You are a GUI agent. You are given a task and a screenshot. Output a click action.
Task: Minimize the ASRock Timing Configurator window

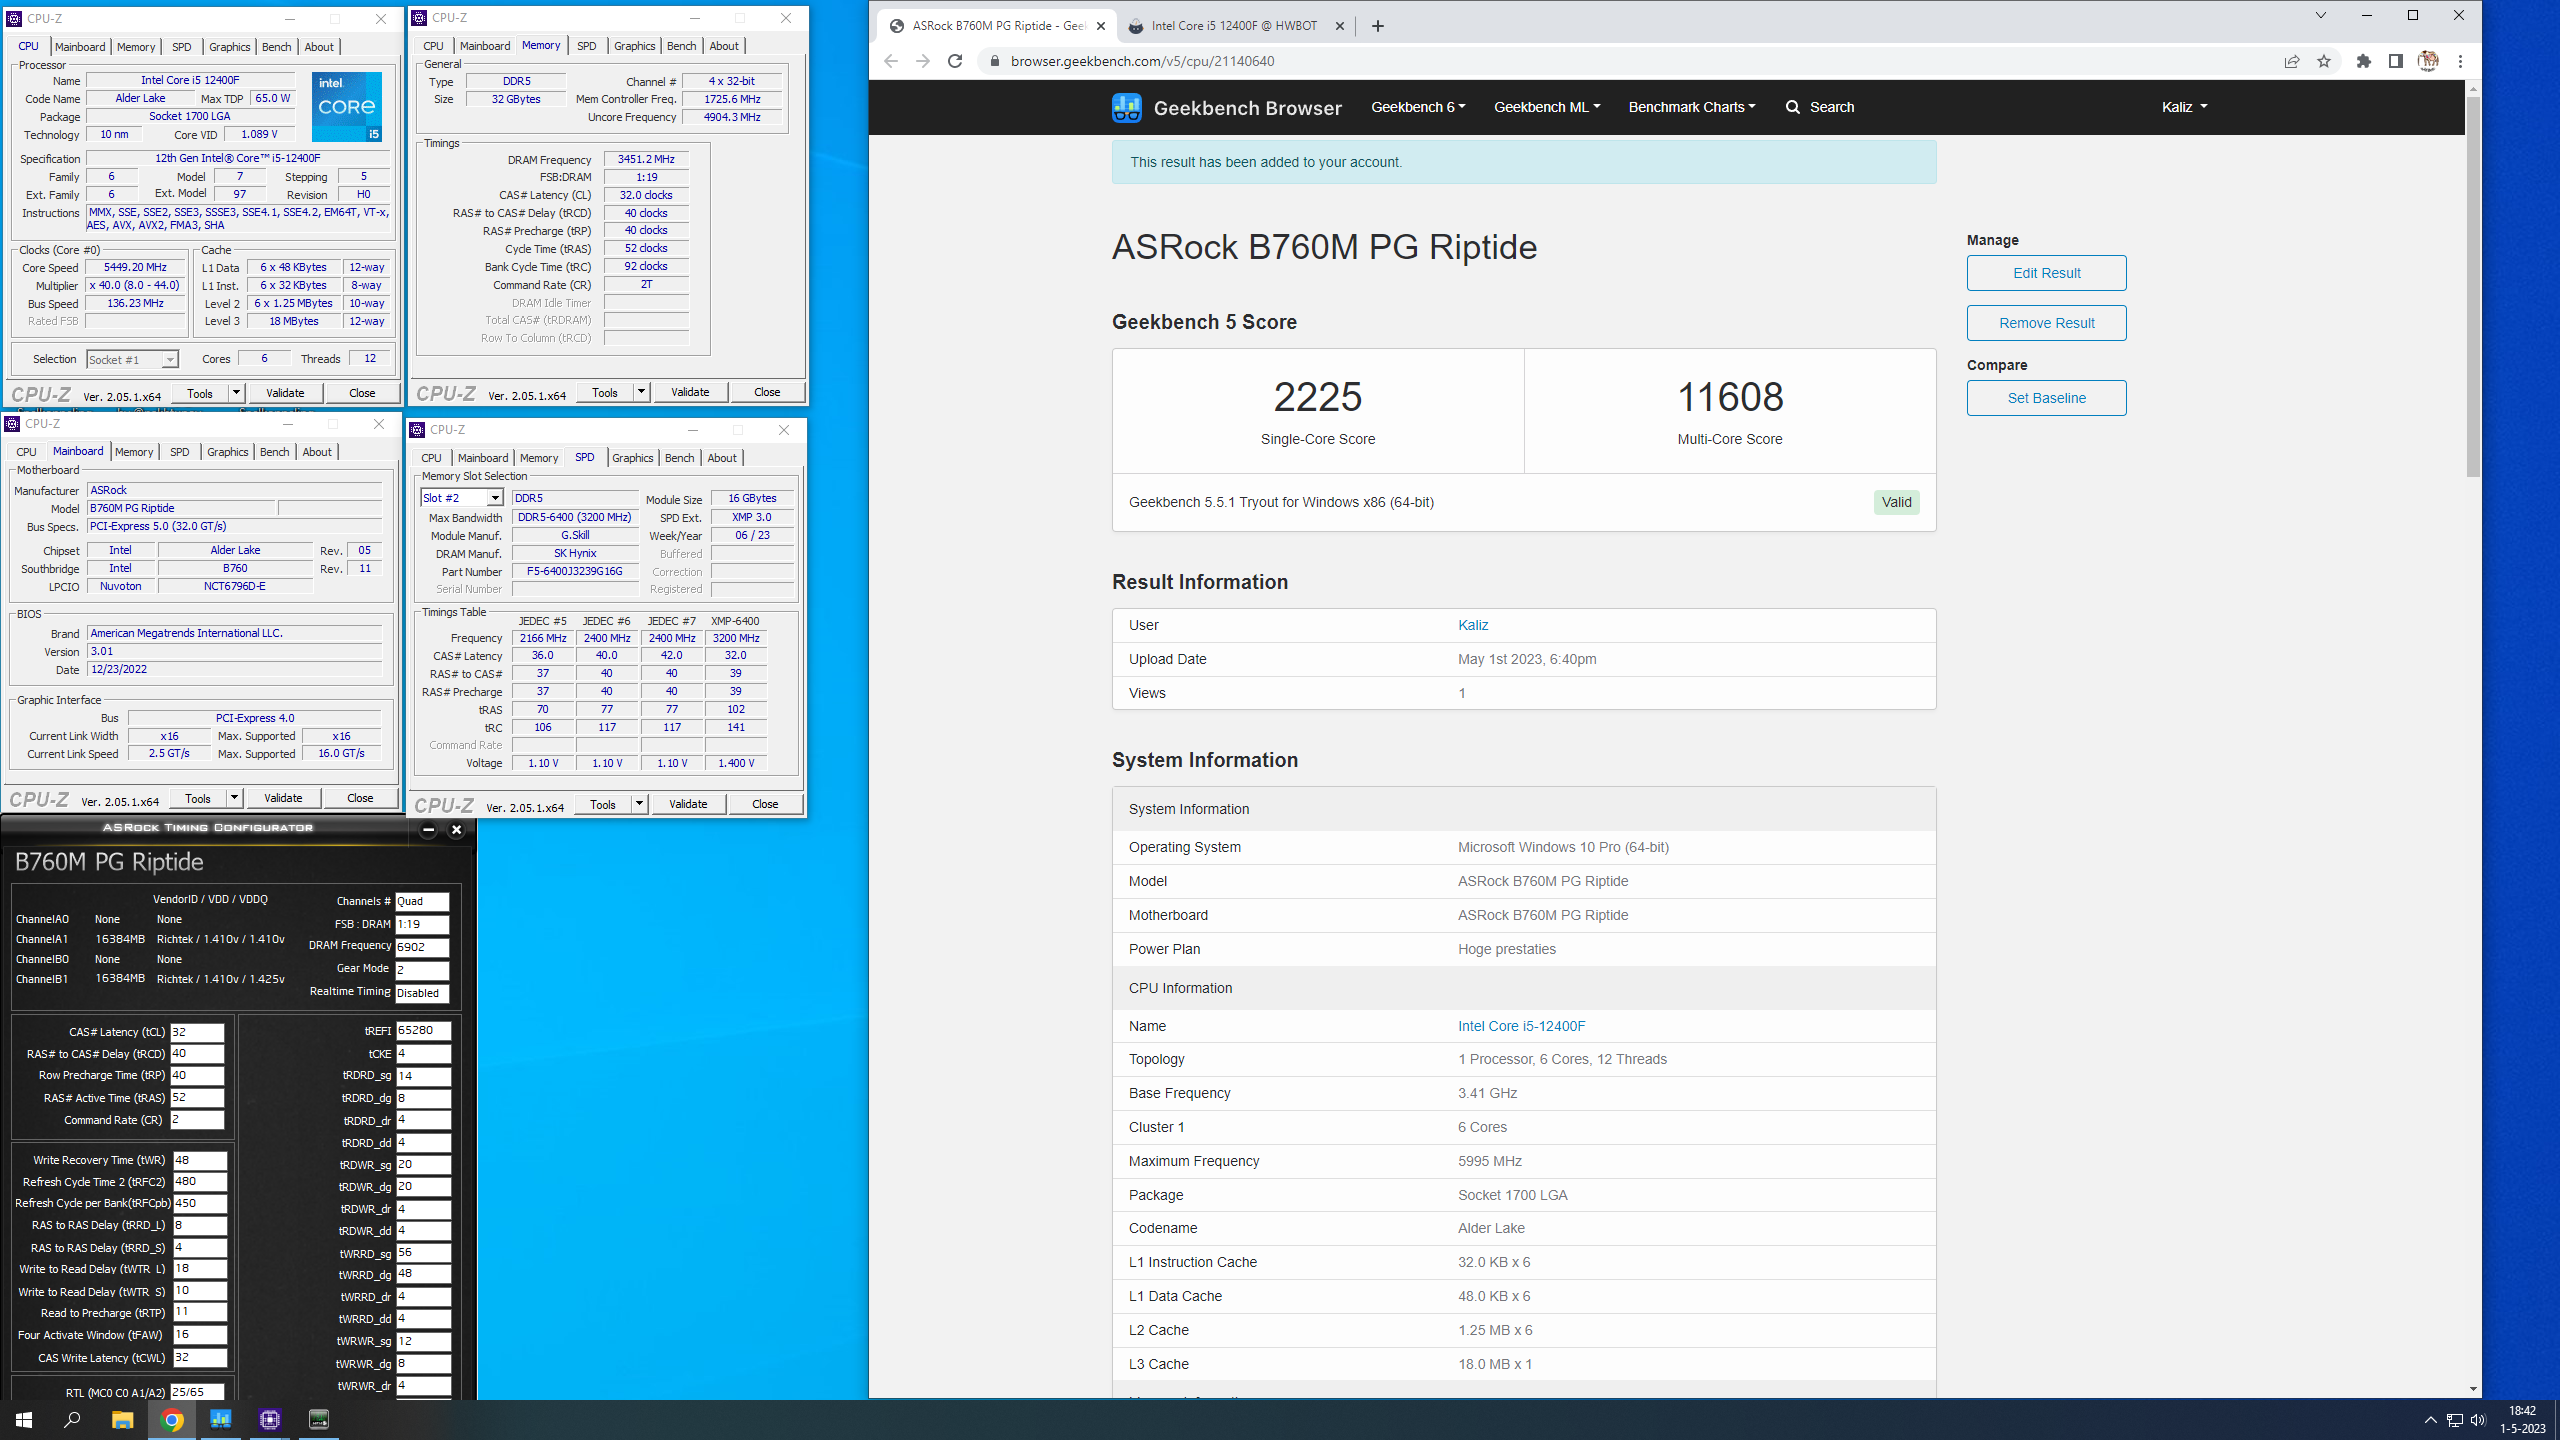[x=428, y=829]
